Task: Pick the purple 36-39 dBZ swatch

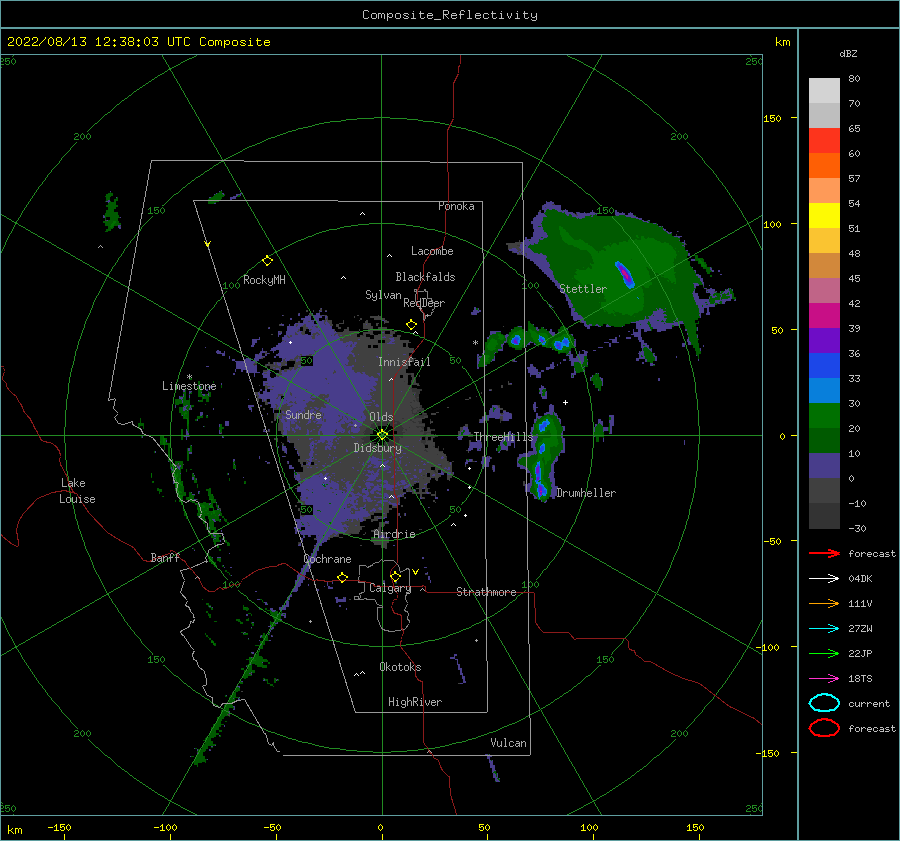Action: click(x=824, y=340)
